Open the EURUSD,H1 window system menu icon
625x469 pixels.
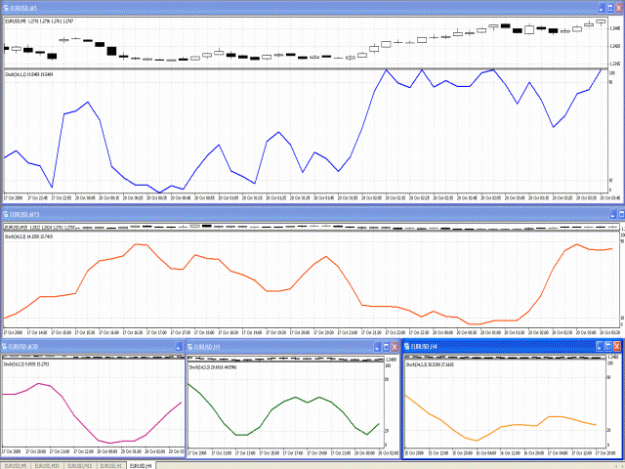coord(190,347)
